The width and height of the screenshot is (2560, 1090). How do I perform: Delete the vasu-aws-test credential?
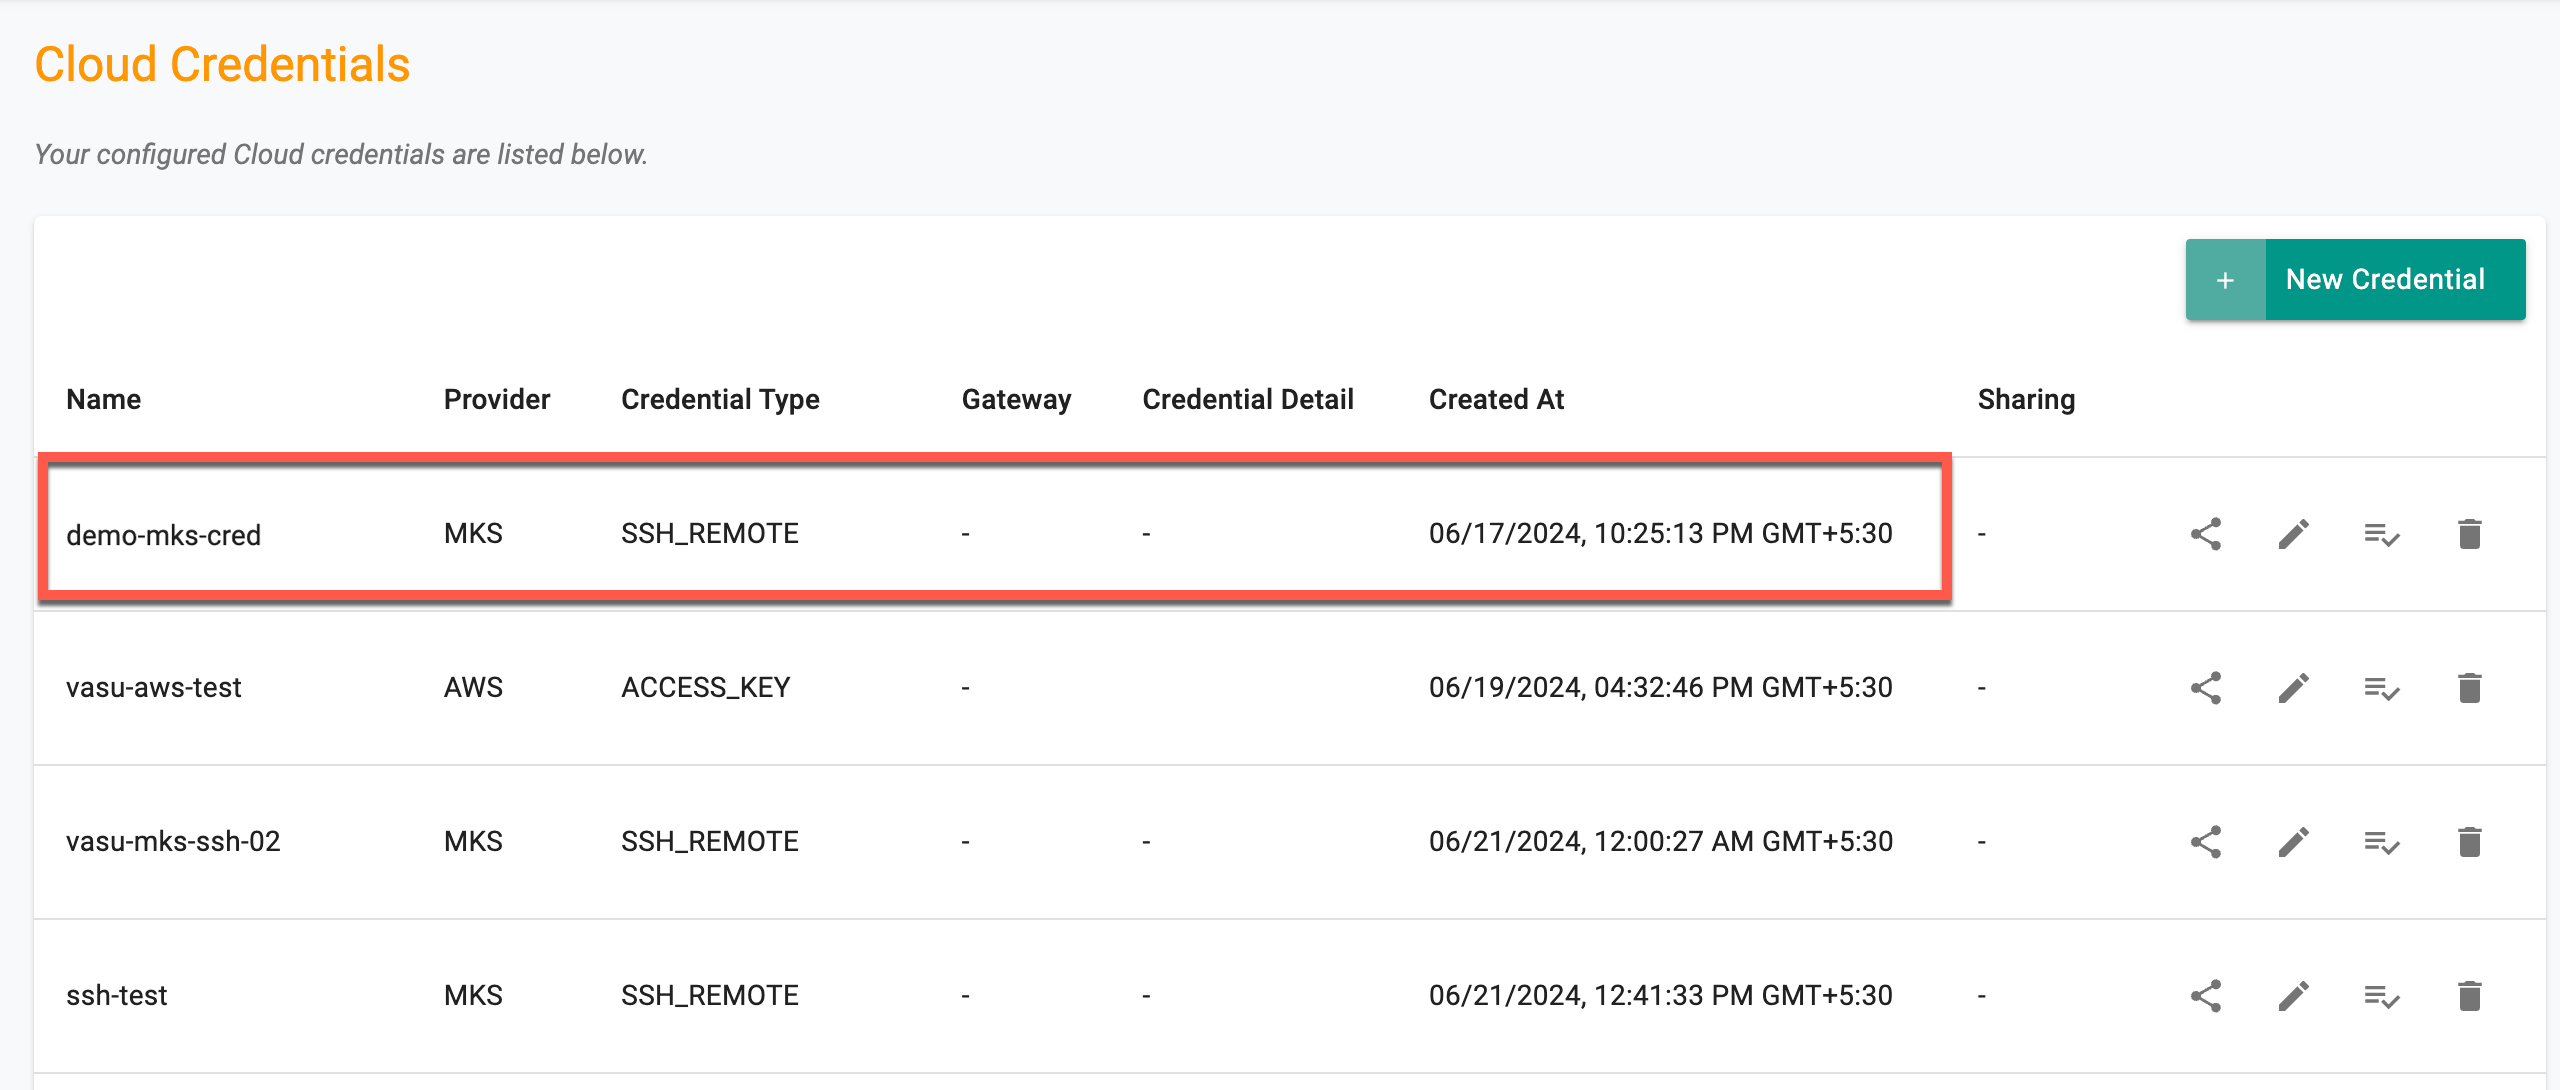(2470, 688)
